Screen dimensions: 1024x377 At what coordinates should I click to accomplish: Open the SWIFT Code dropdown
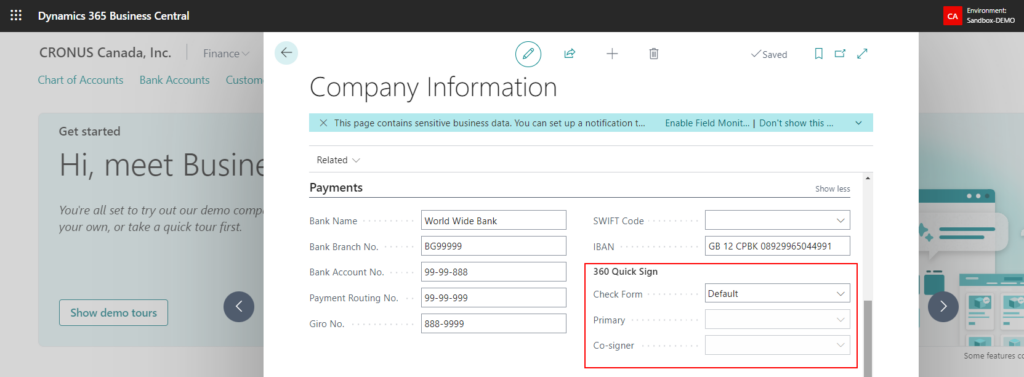tap(840, 221)
